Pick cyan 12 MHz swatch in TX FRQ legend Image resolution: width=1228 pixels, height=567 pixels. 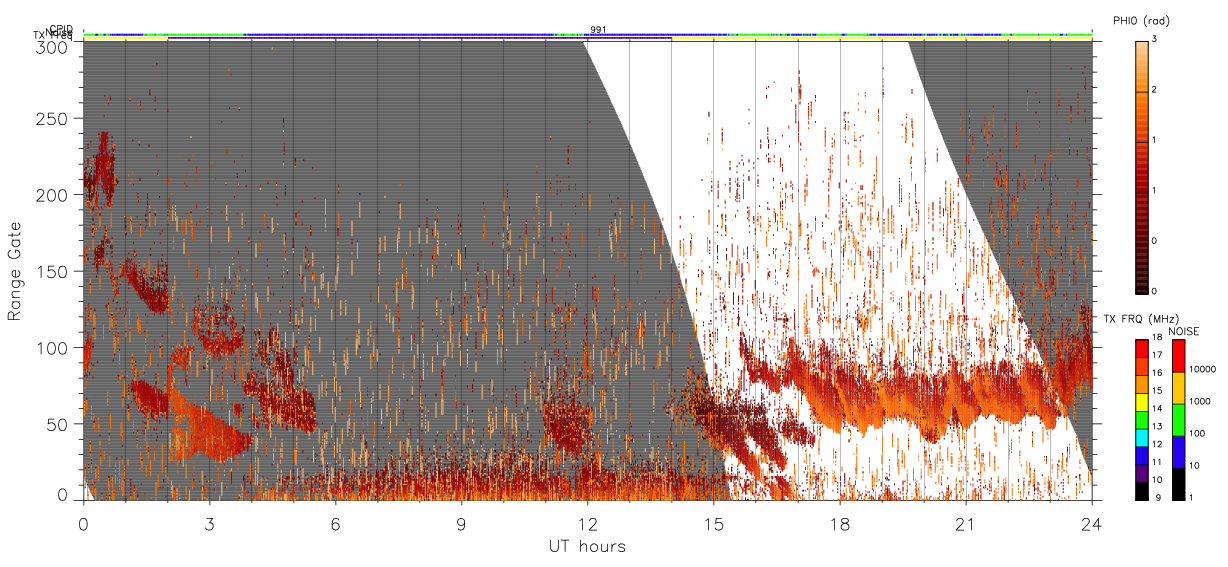1142,438
